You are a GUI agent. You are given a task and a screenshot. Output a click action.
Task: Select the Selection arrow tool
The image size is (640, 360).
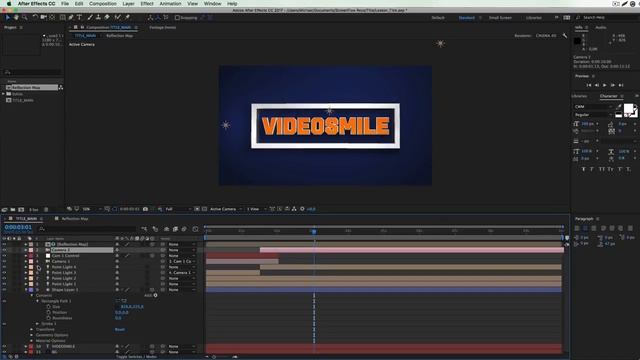click(x=7, y=18)
